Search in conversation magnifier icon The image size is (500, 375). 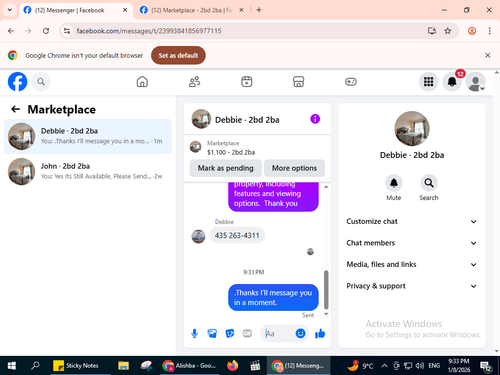(429, 183)
